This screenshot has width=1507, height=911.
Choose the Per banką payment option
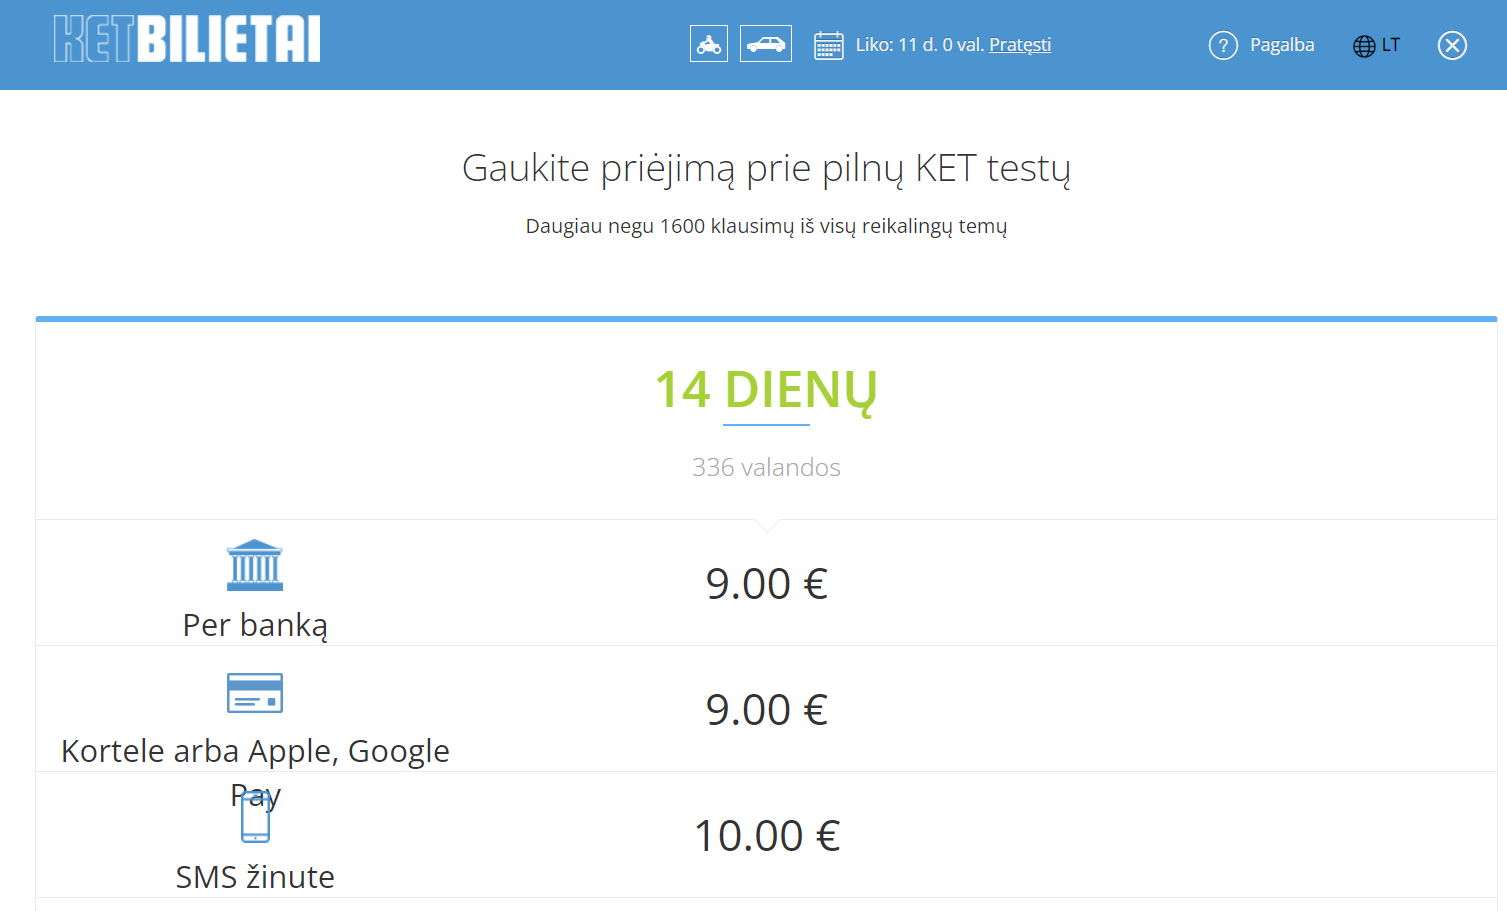click(255, 625)
